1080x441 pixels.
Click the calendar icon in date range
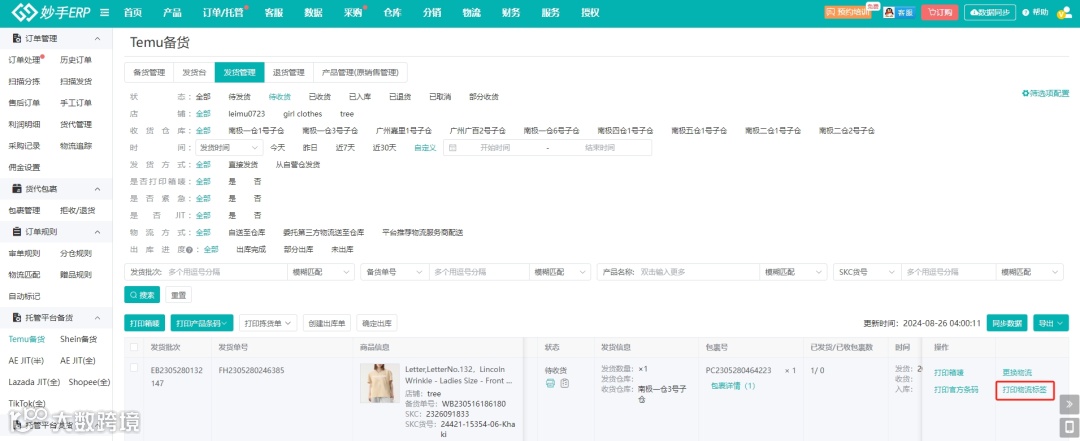click(x=453, y=147)
